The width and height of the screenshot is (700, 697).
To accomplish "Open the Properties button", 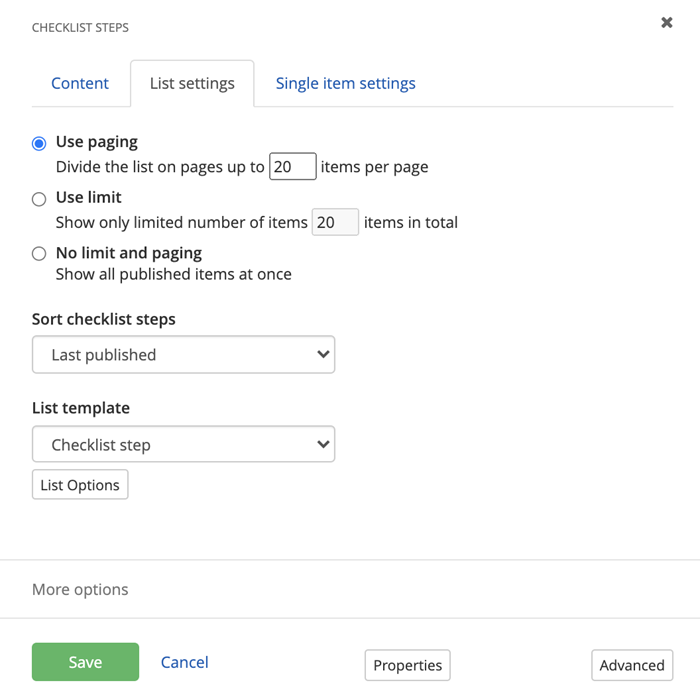I will coord(408,665).
